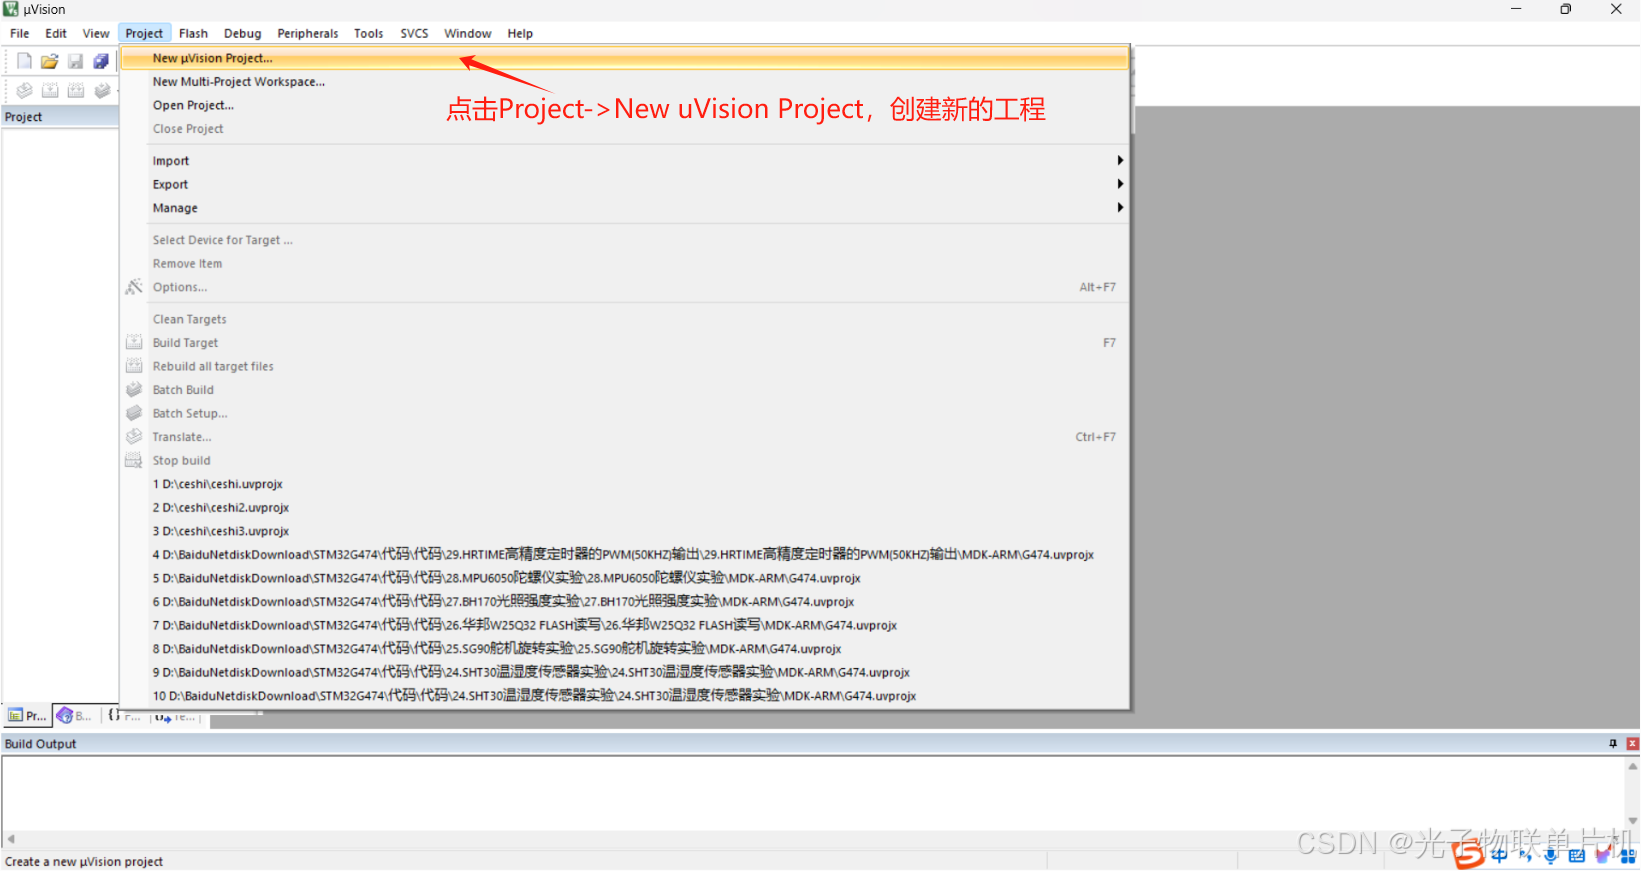Click the Sogou microphone voice input icon
Viewport: 1641px width, 871px height.
[1550, 855]
